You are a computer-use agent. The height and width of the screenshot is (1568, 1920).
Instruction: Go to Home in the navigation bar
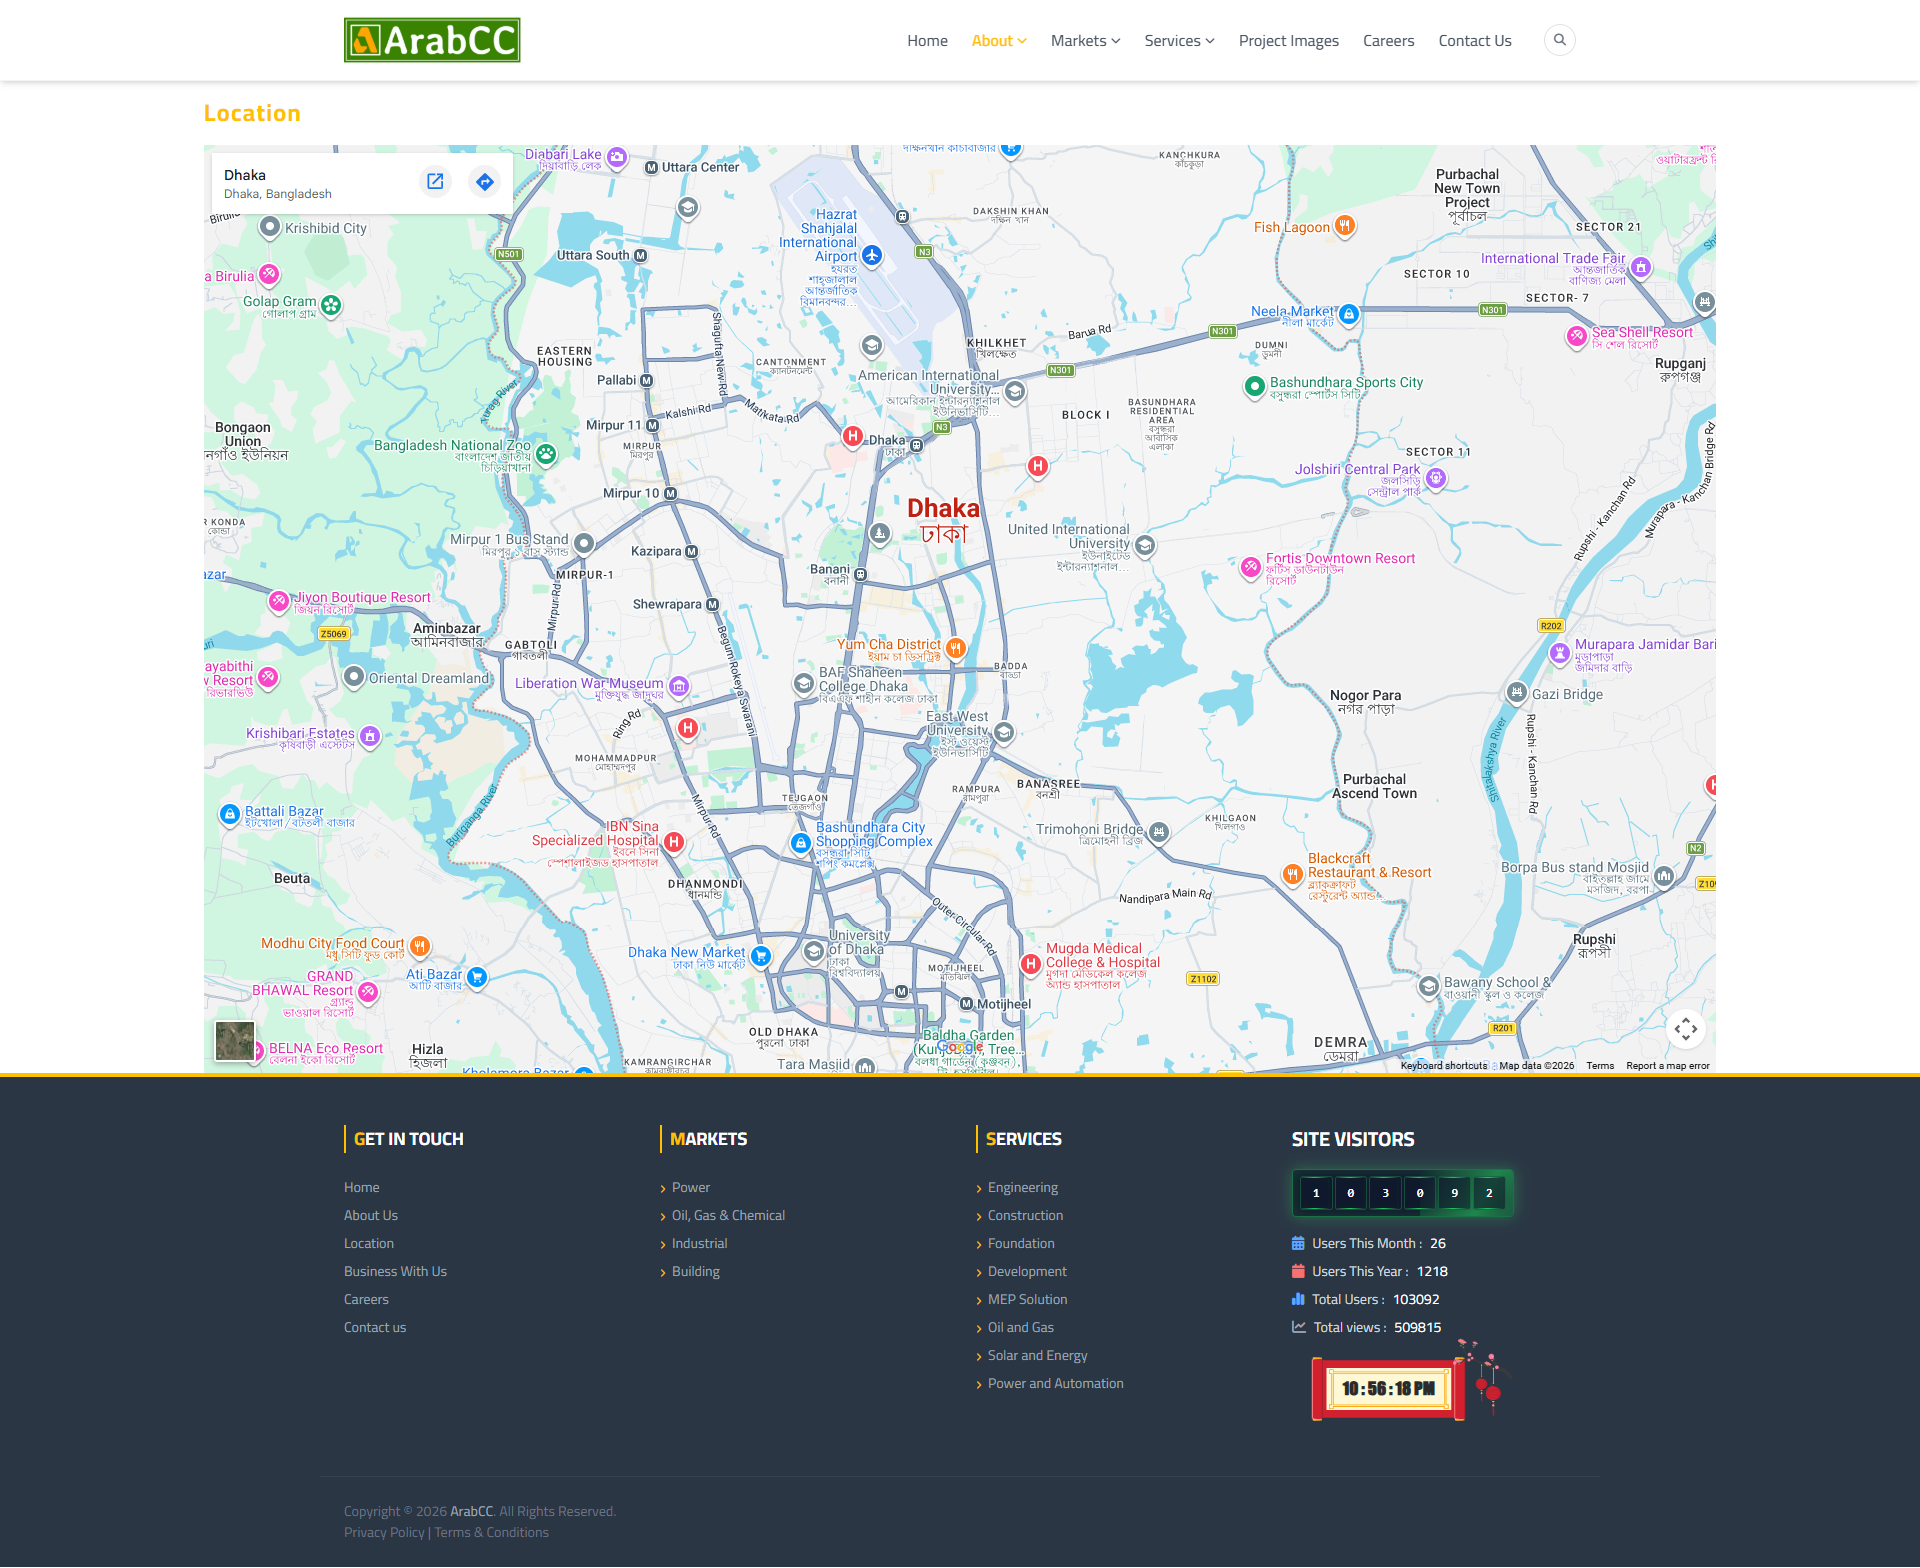click(x=928, y=41)
